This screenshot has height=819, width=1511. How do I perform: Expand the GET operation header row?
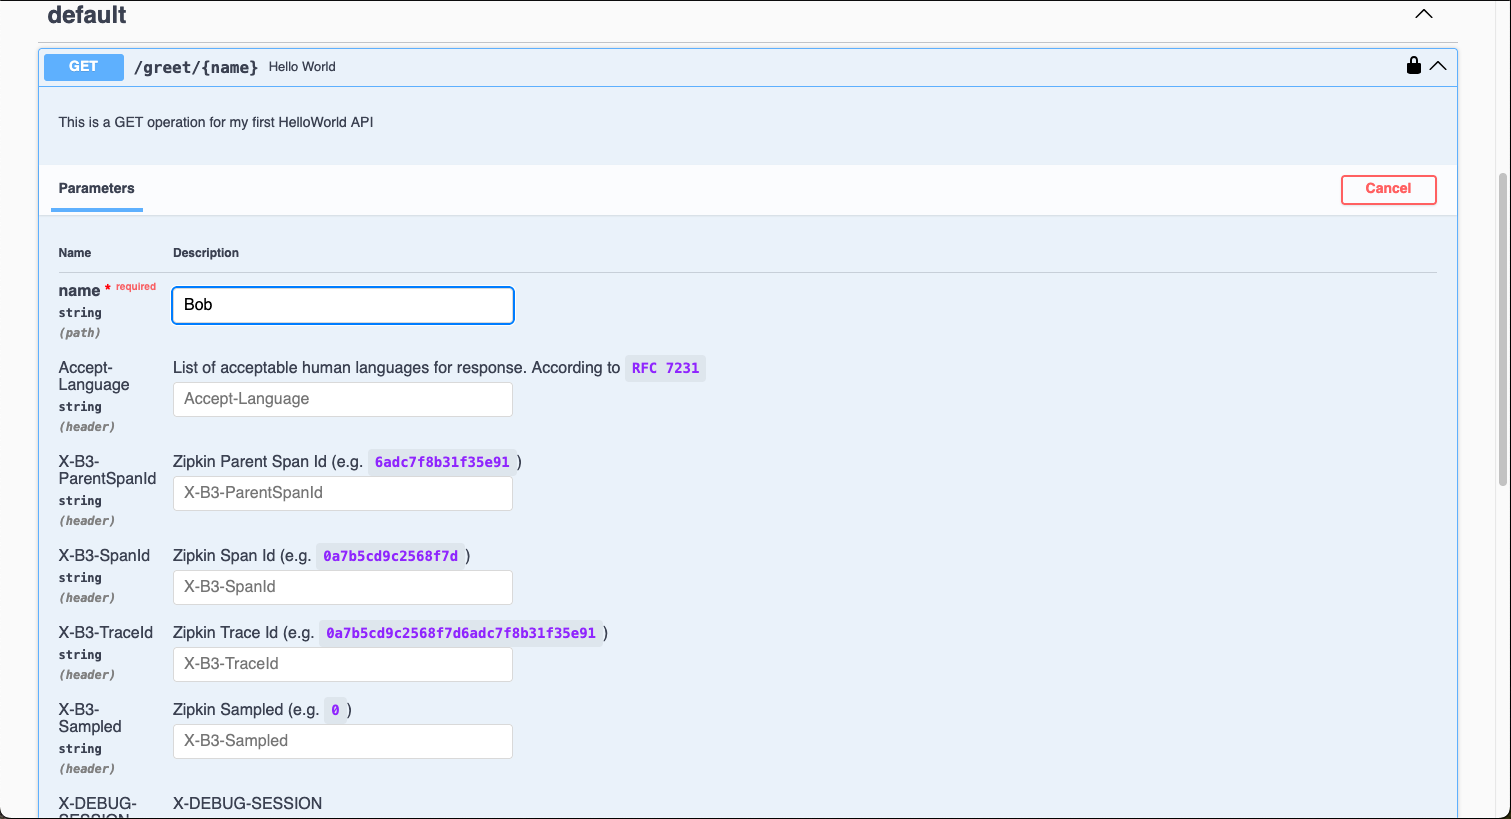point(700,67)
